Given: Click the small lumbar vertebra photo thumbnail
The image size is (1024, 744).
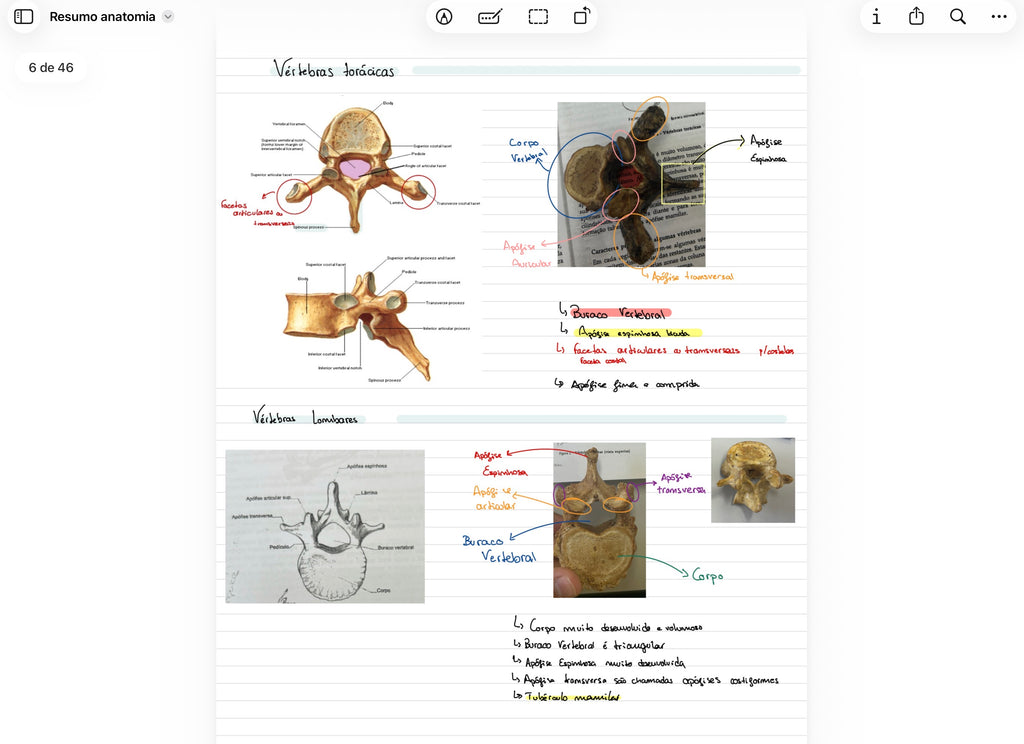Looking at the screenshot, I should pos(753,480).
